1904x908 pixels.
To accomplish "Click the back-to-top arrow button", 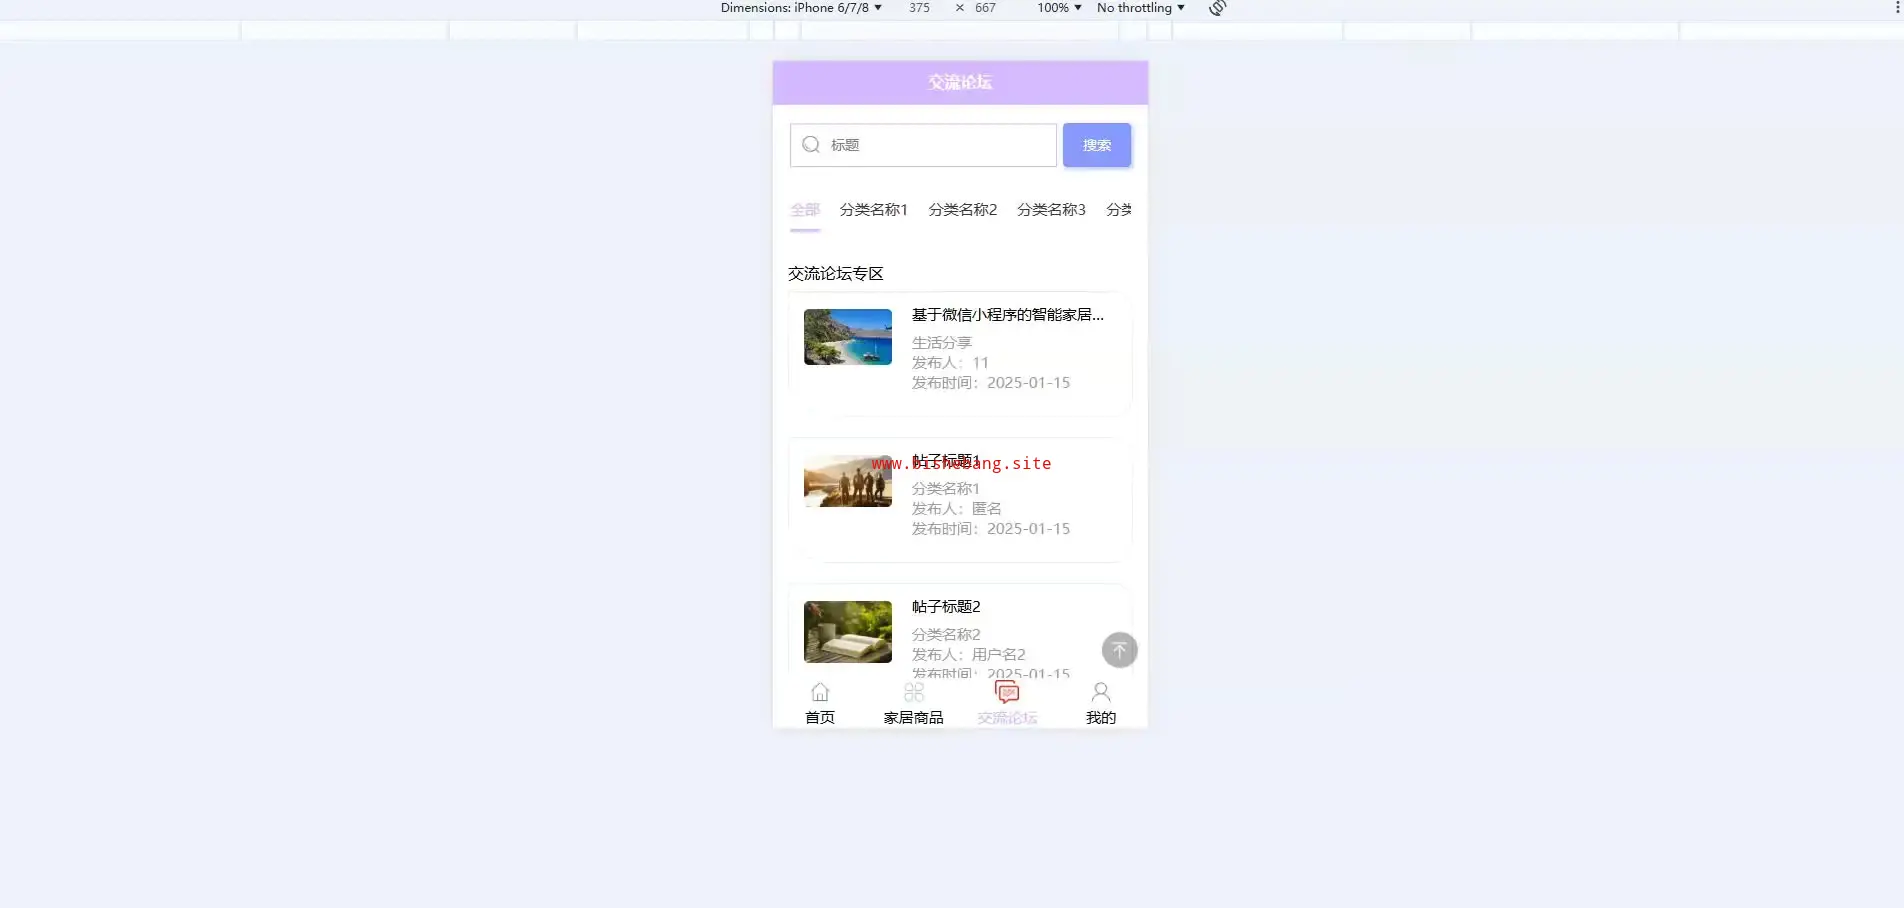I will pyautogui.click(x=1119, y=650).
